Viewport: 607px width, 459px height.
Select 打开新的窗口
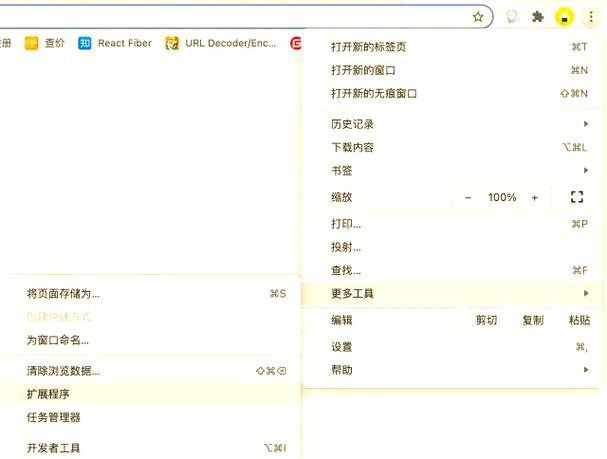452,70
